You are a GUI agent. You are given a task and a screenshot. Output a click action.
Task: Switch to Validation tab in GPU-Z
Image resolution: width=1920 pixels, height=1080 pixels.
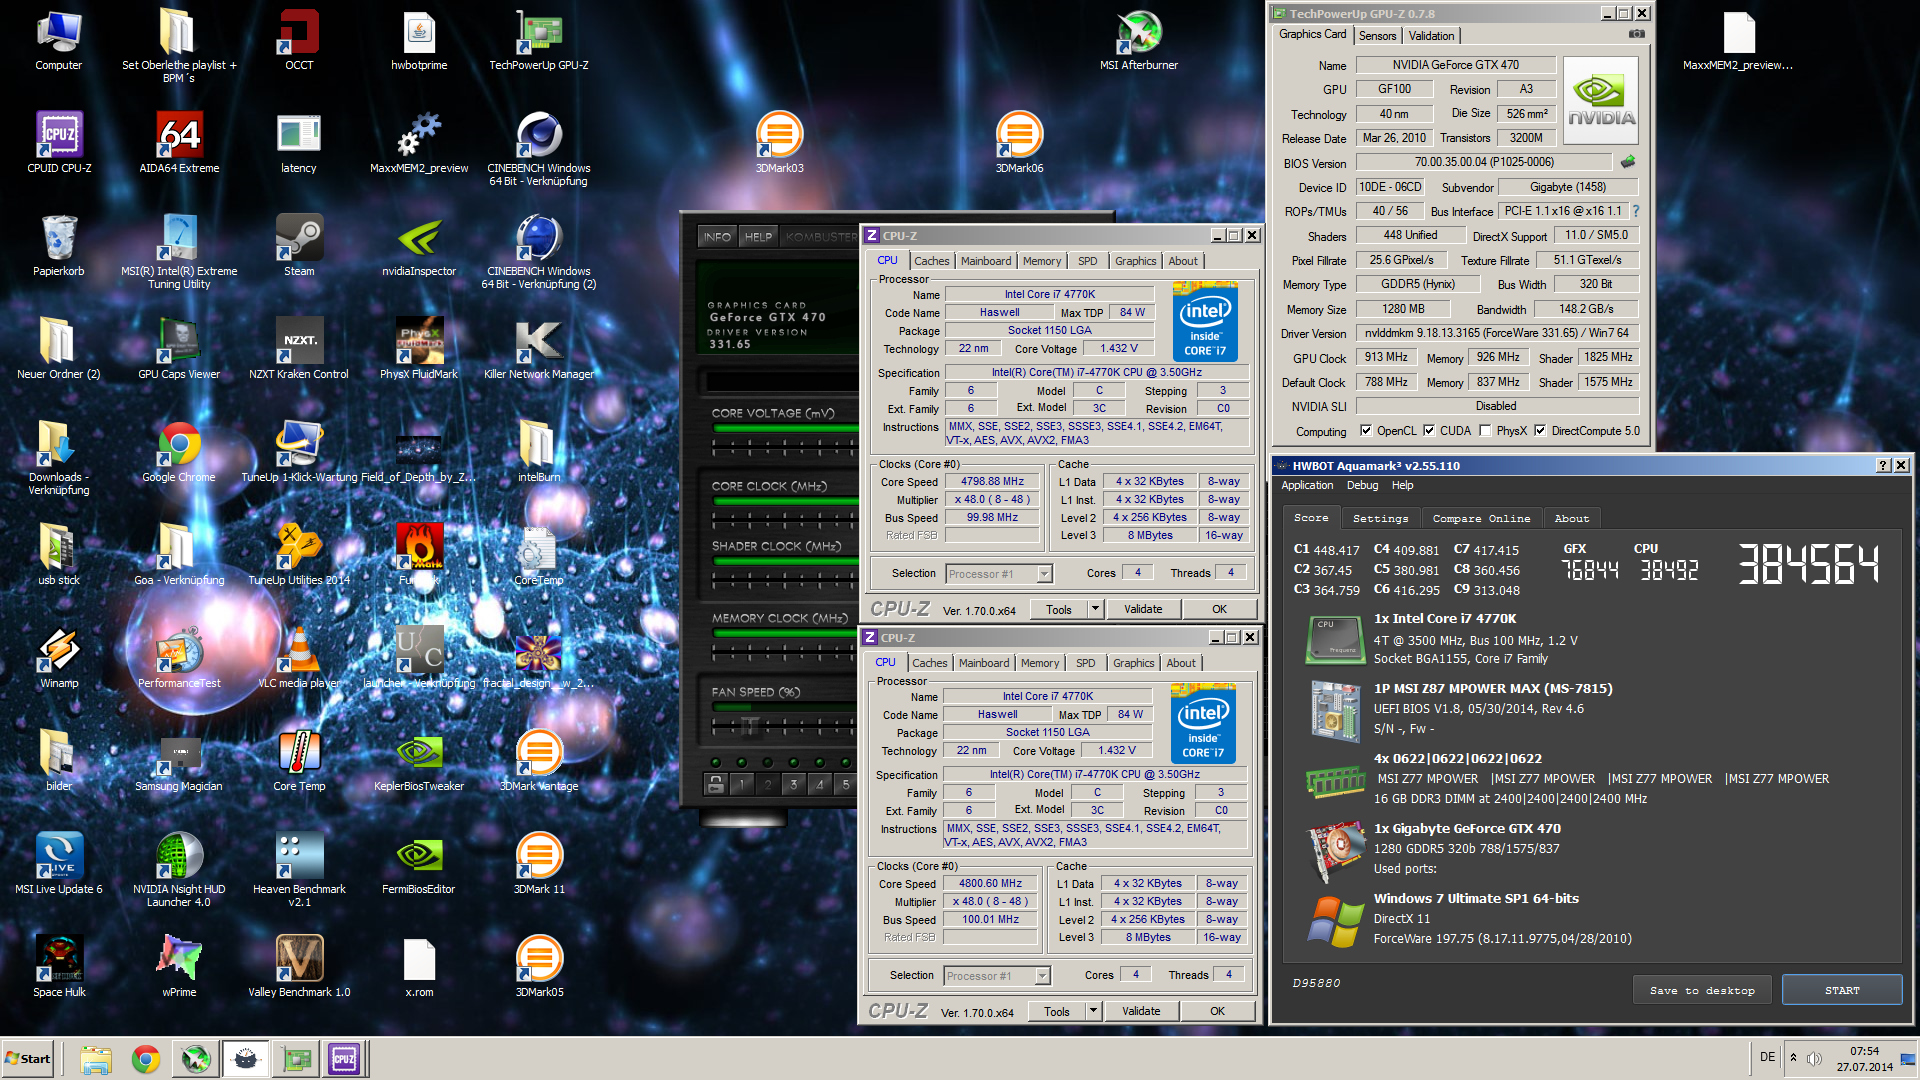coord(1431,36)
